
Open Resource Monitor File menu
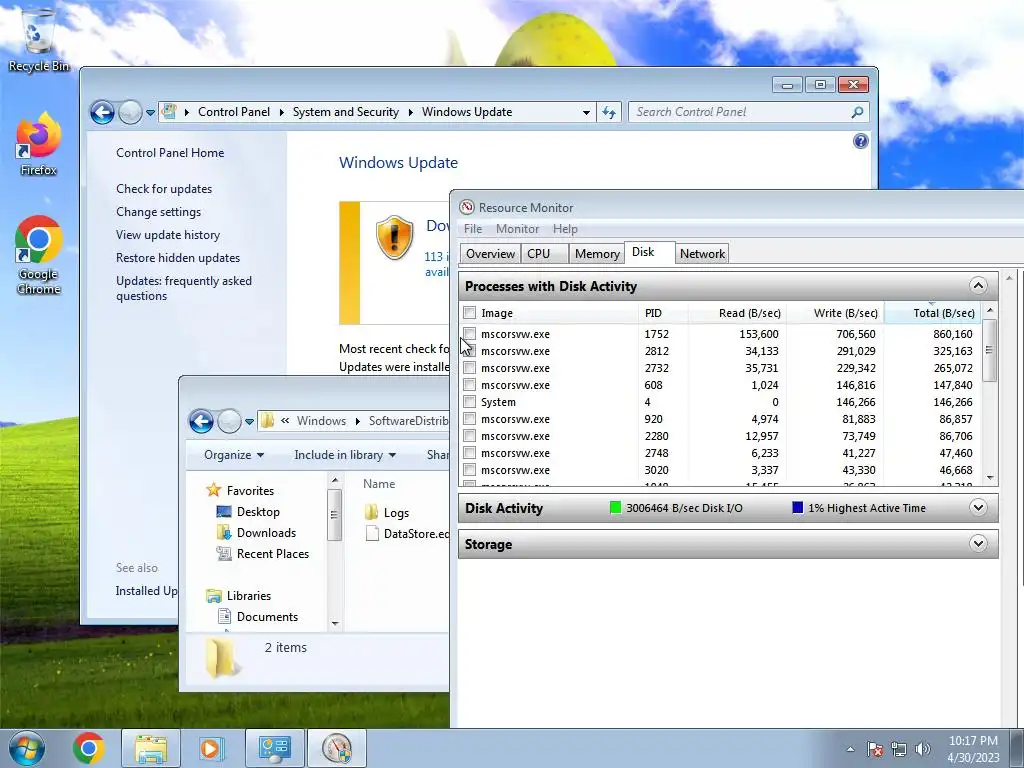tap(473, 229)
